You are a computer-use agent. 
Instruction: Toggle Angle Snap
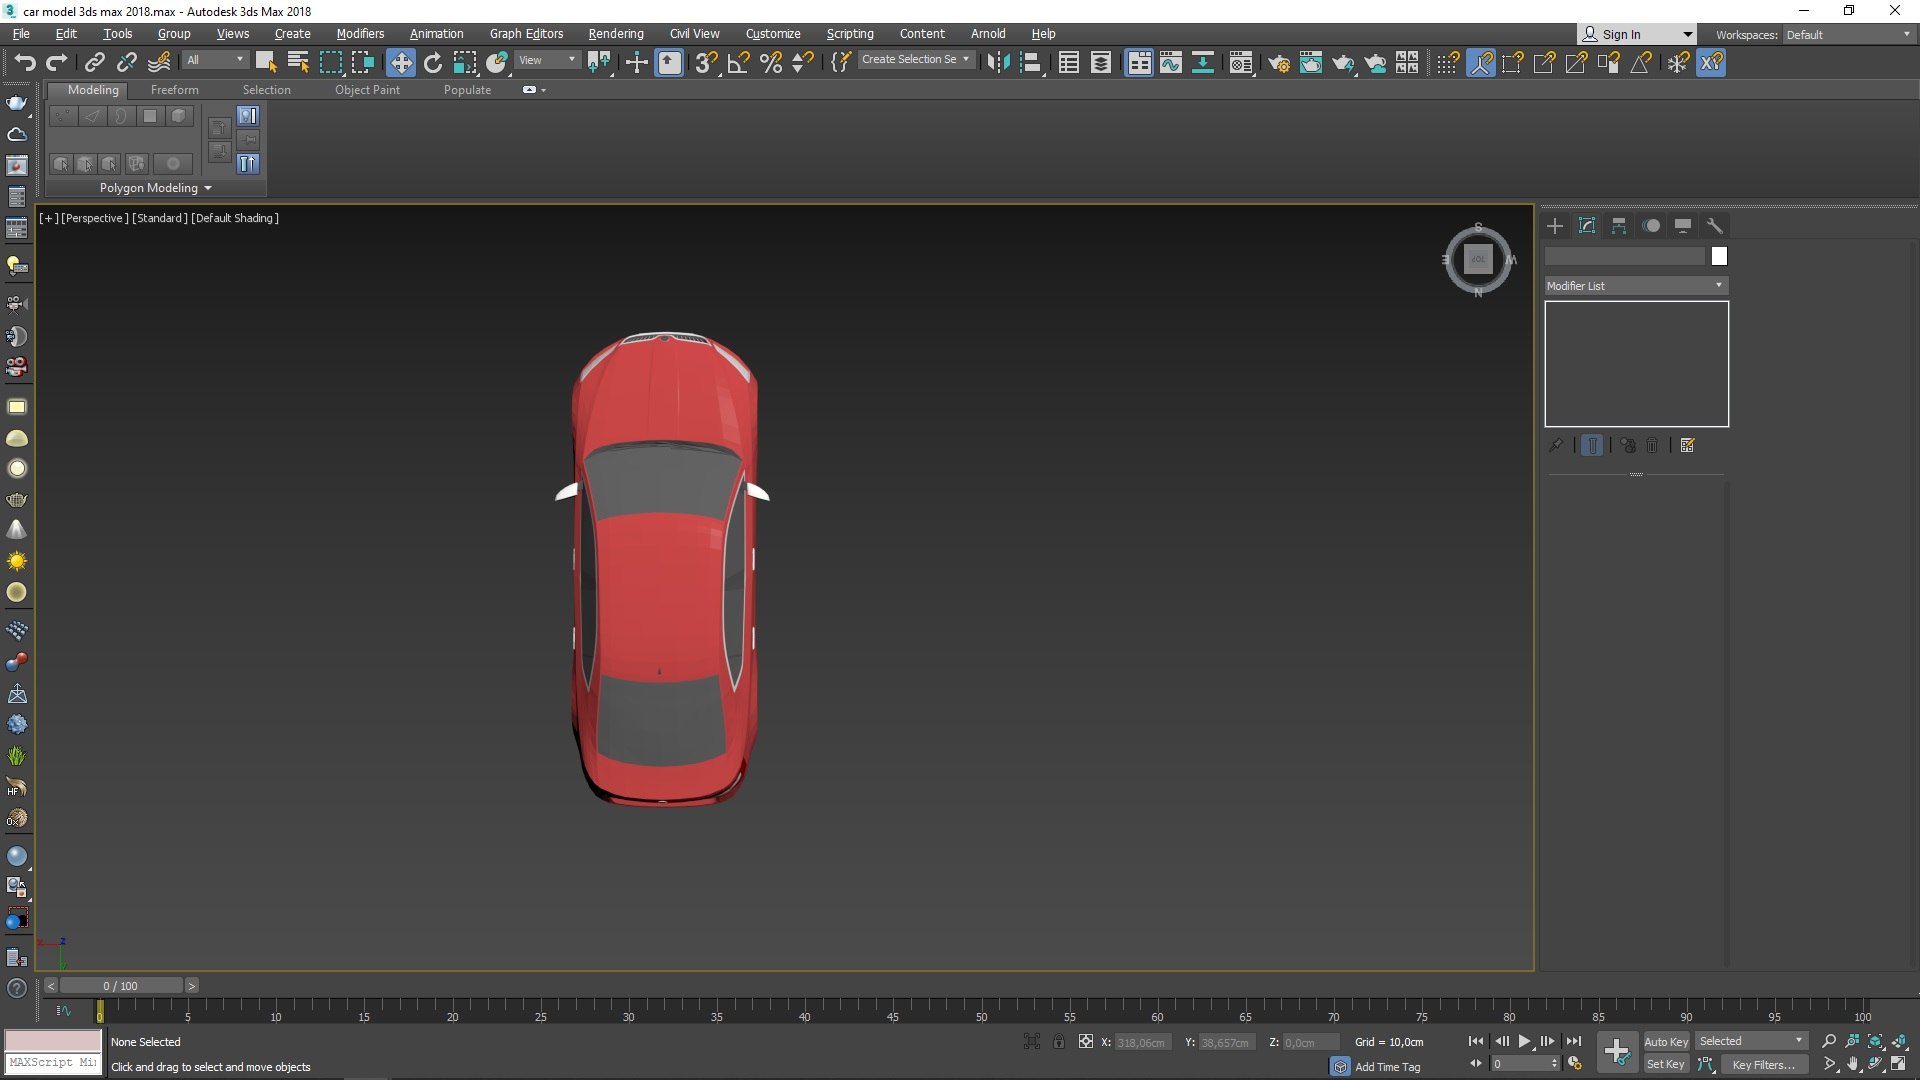[x=738, y=63]
